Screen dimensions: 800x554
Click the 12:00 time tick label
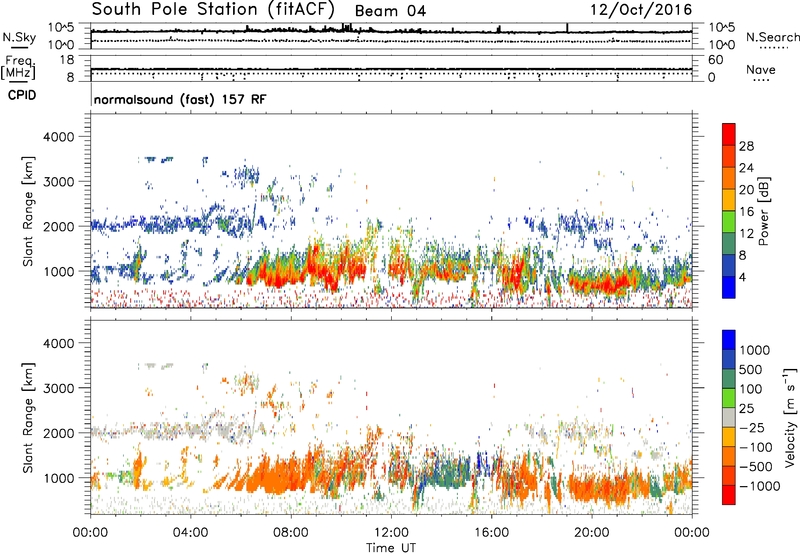tap(391, 533)
